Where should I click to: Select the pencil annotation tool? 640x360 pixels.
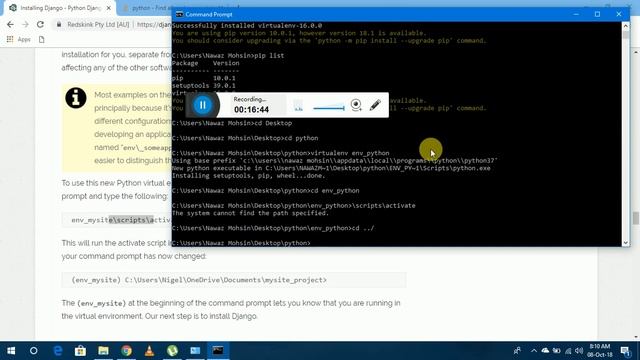(375, 105)
